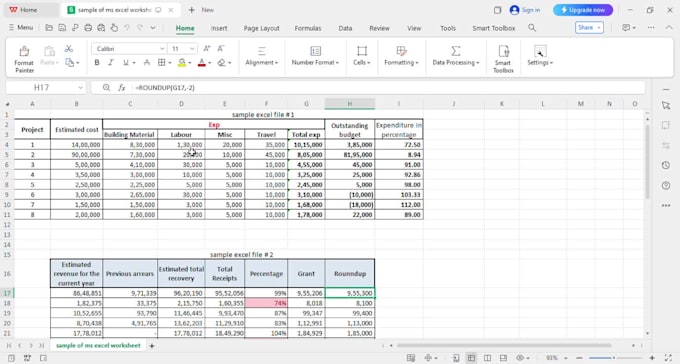Click the Format Painter tool
Viewport: 680px width, 364px height.
tap(24, 59)
